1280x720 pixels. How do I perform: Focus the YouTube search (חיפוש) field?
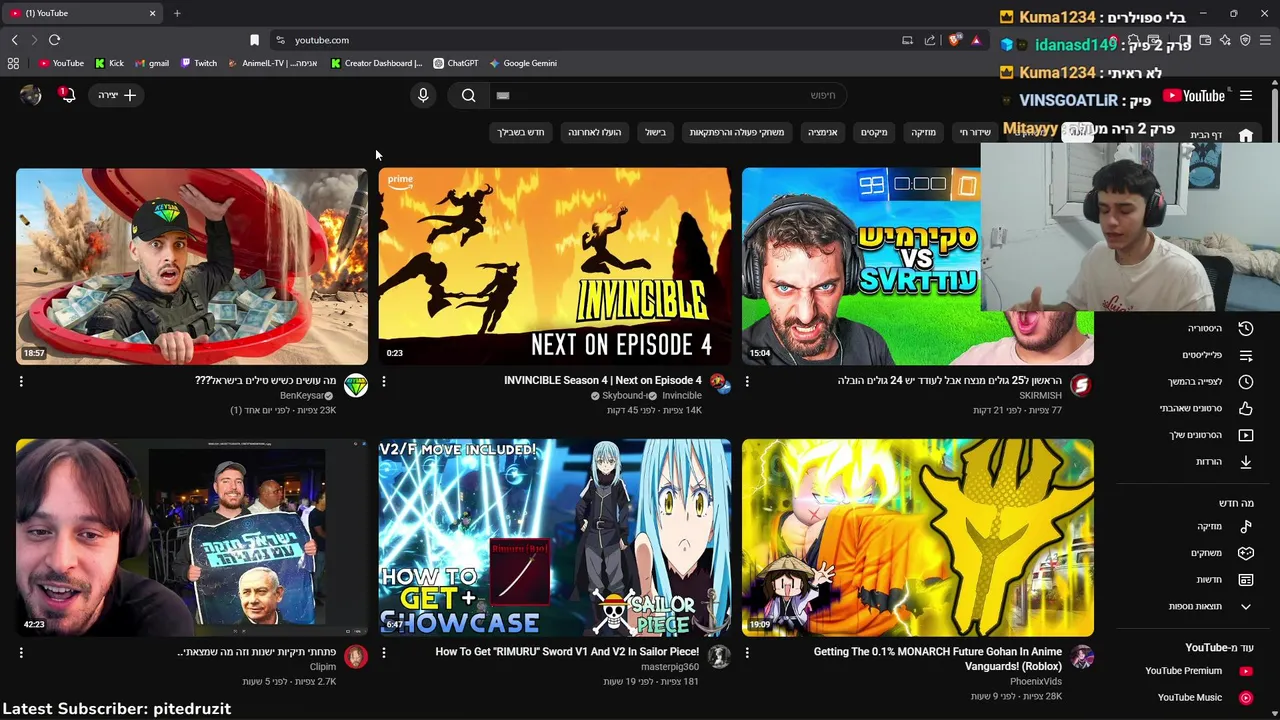tap(668, 95)
